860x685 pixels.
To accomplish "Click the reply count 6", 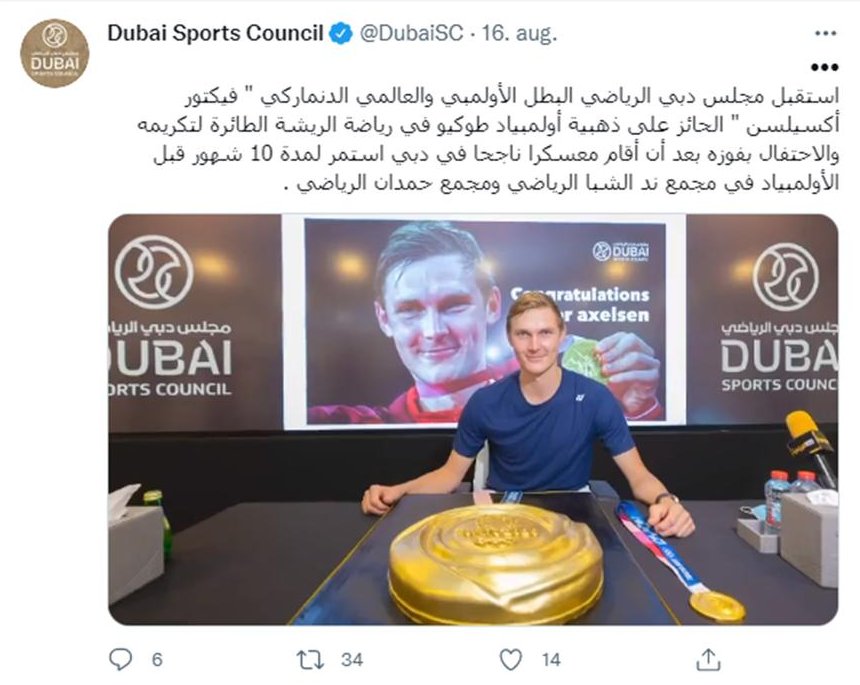I will [x=157, y=659].
